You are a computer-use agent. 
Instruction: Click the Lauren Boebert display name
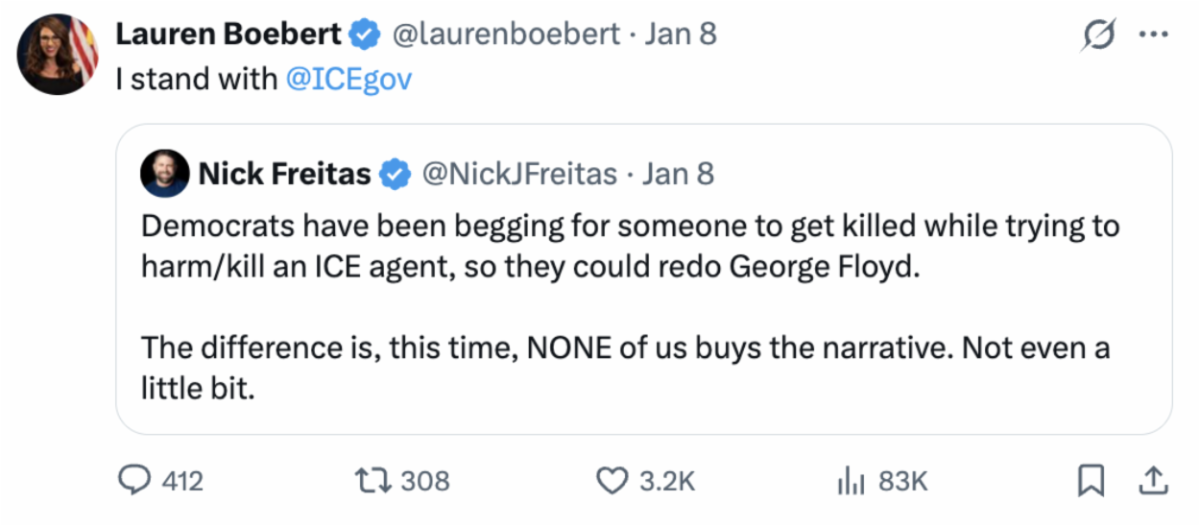(229, 34)
